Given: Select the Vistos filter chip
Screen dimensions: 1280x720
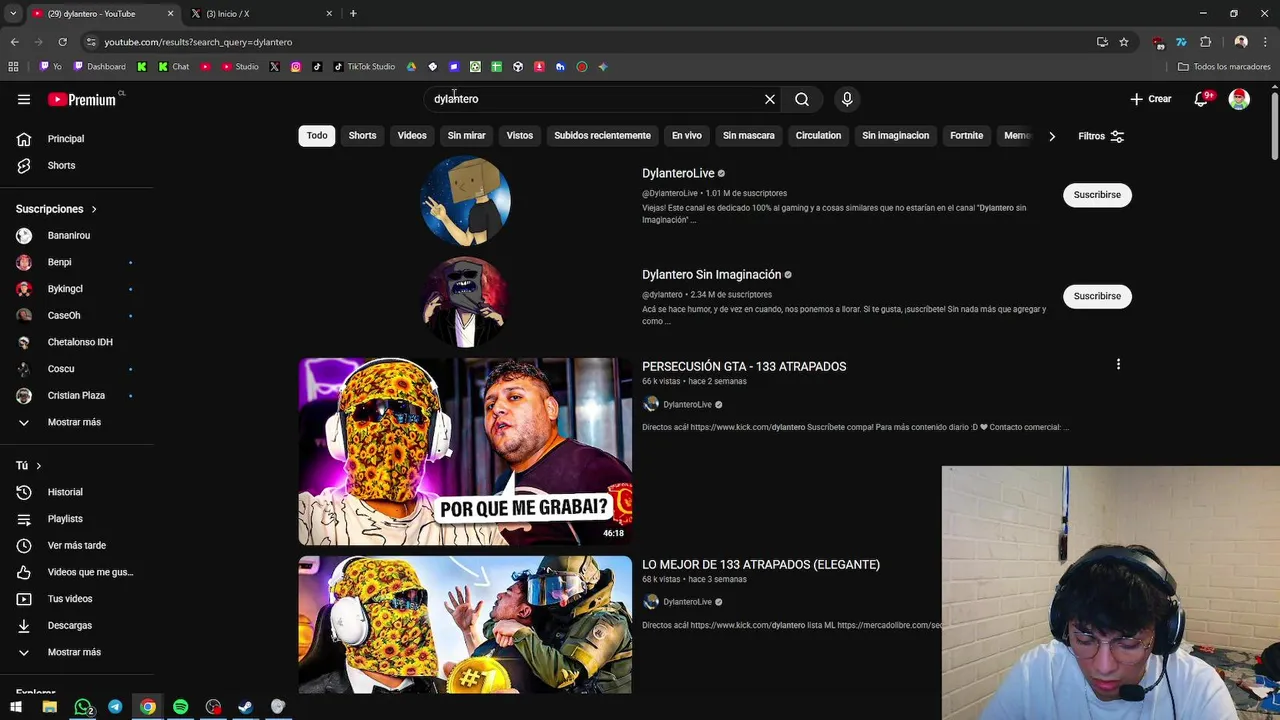Looking at the screenshot, I should pyautogui.click(x=520, y=136).
